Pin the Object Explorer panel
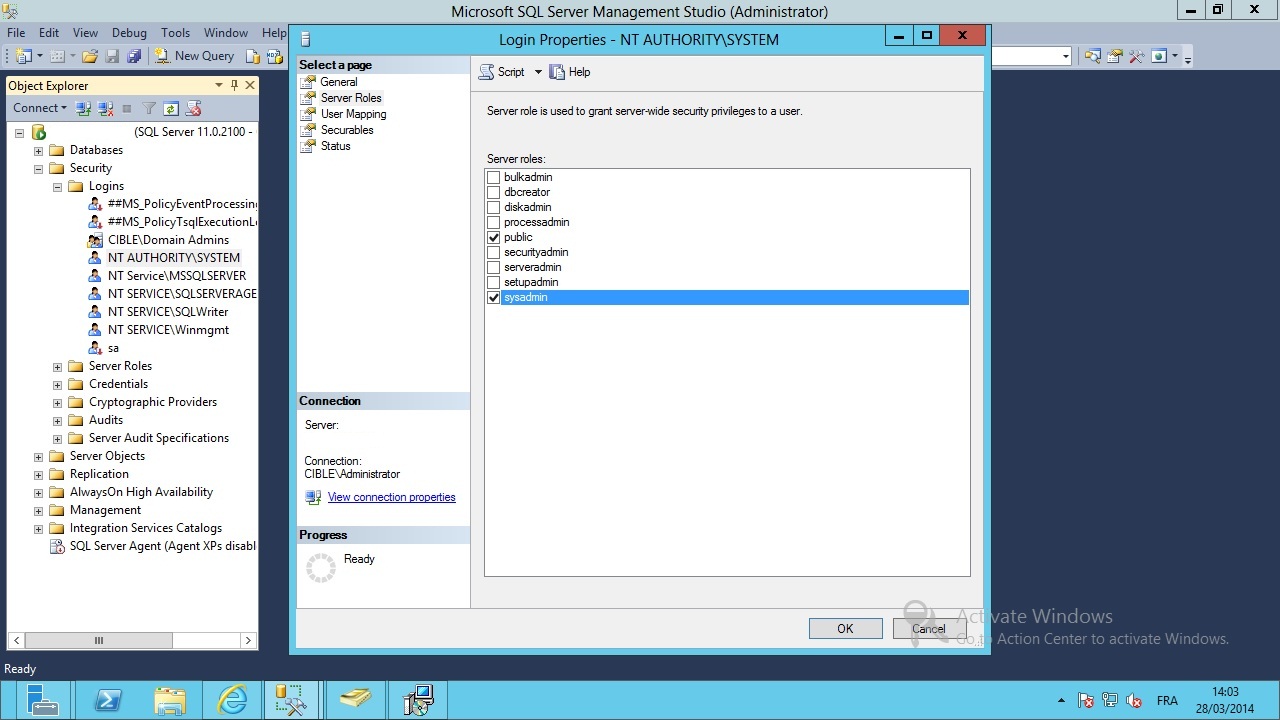This screenshot has height=720, width=1280. (235, 85)
